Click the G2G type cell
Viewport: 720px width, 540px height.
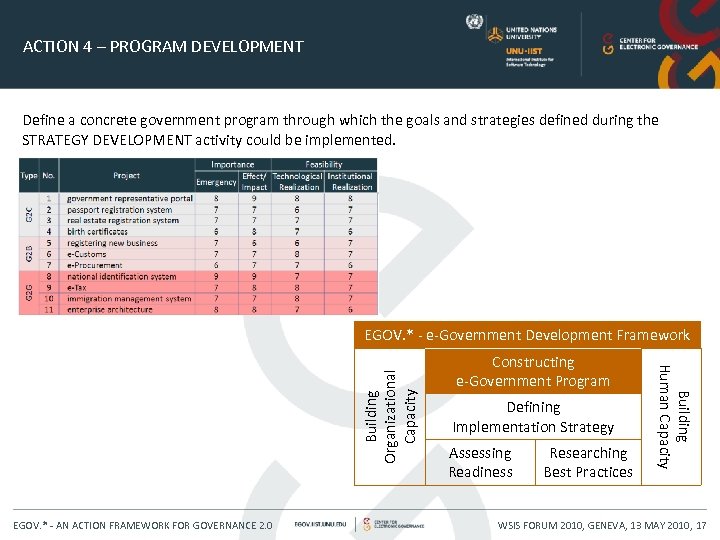tap(29, 293)
